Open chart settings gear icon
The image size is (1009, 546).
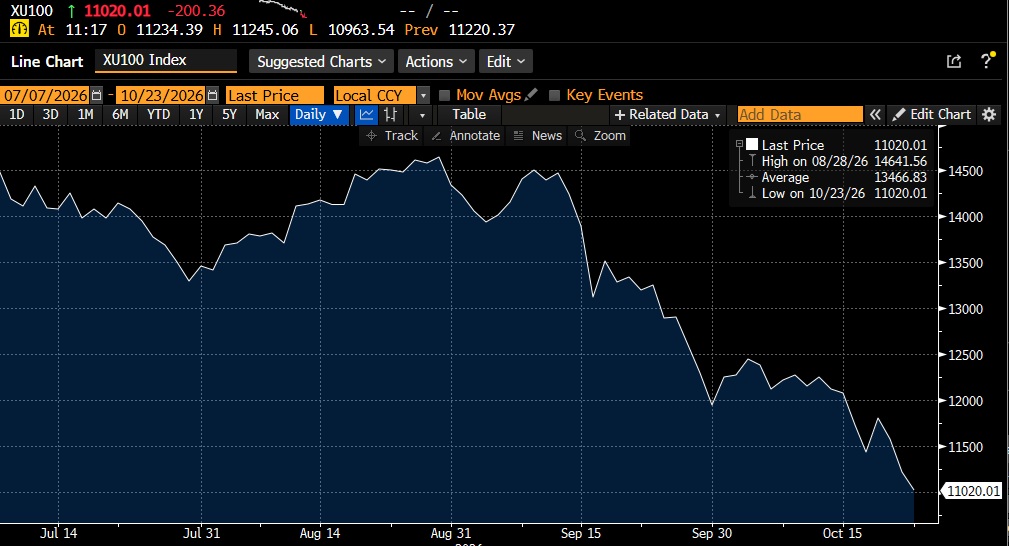pos(989,115)
